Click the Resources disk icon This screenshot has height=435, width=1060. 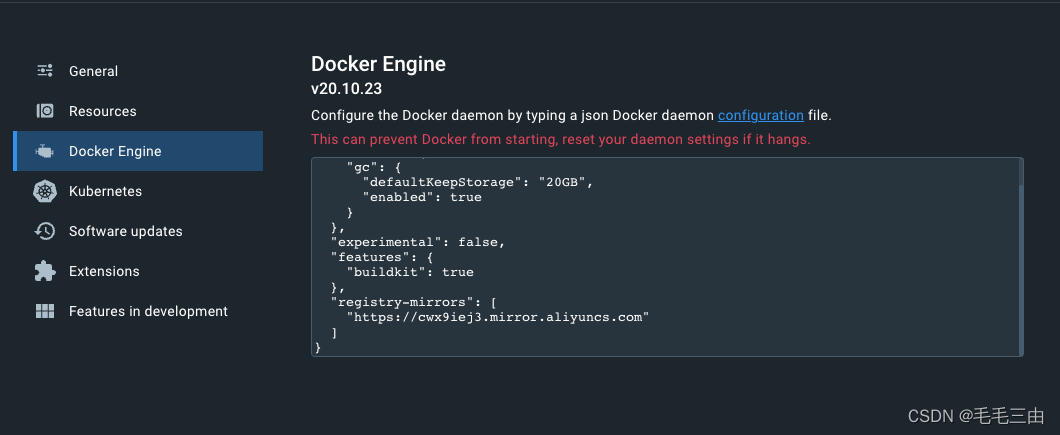pyautogui.click(x=45, y=111)
